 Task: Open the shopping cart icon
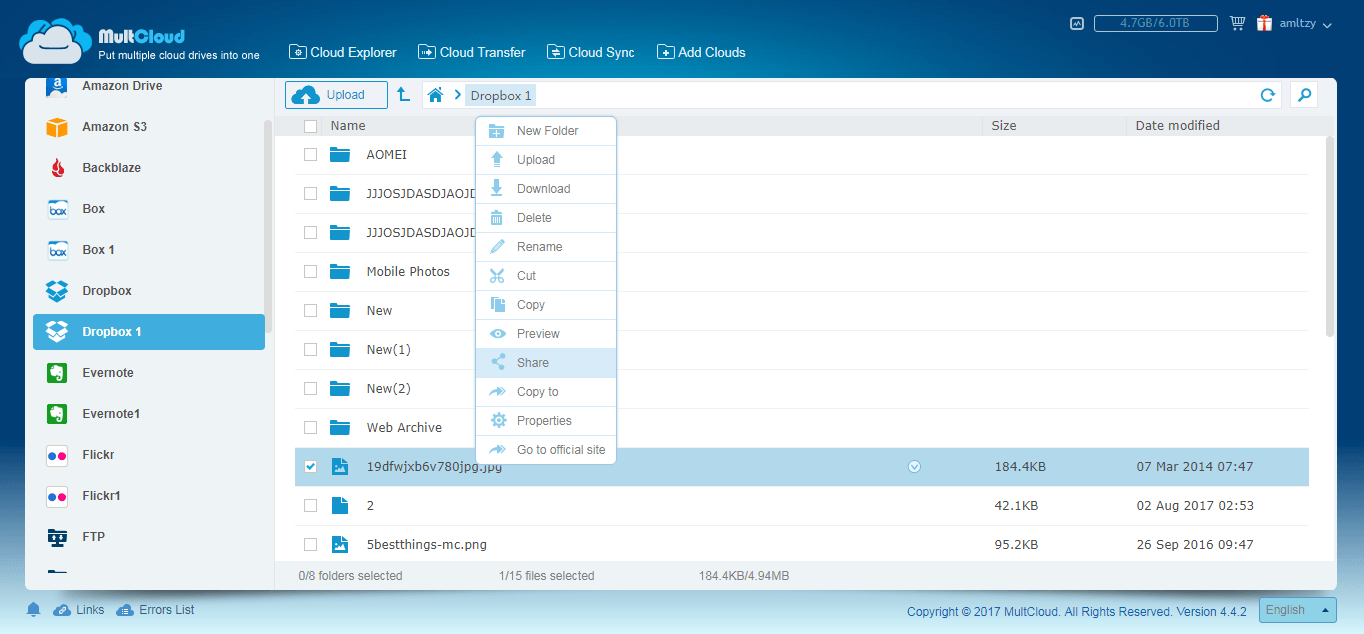click(x=1237, y=23)
